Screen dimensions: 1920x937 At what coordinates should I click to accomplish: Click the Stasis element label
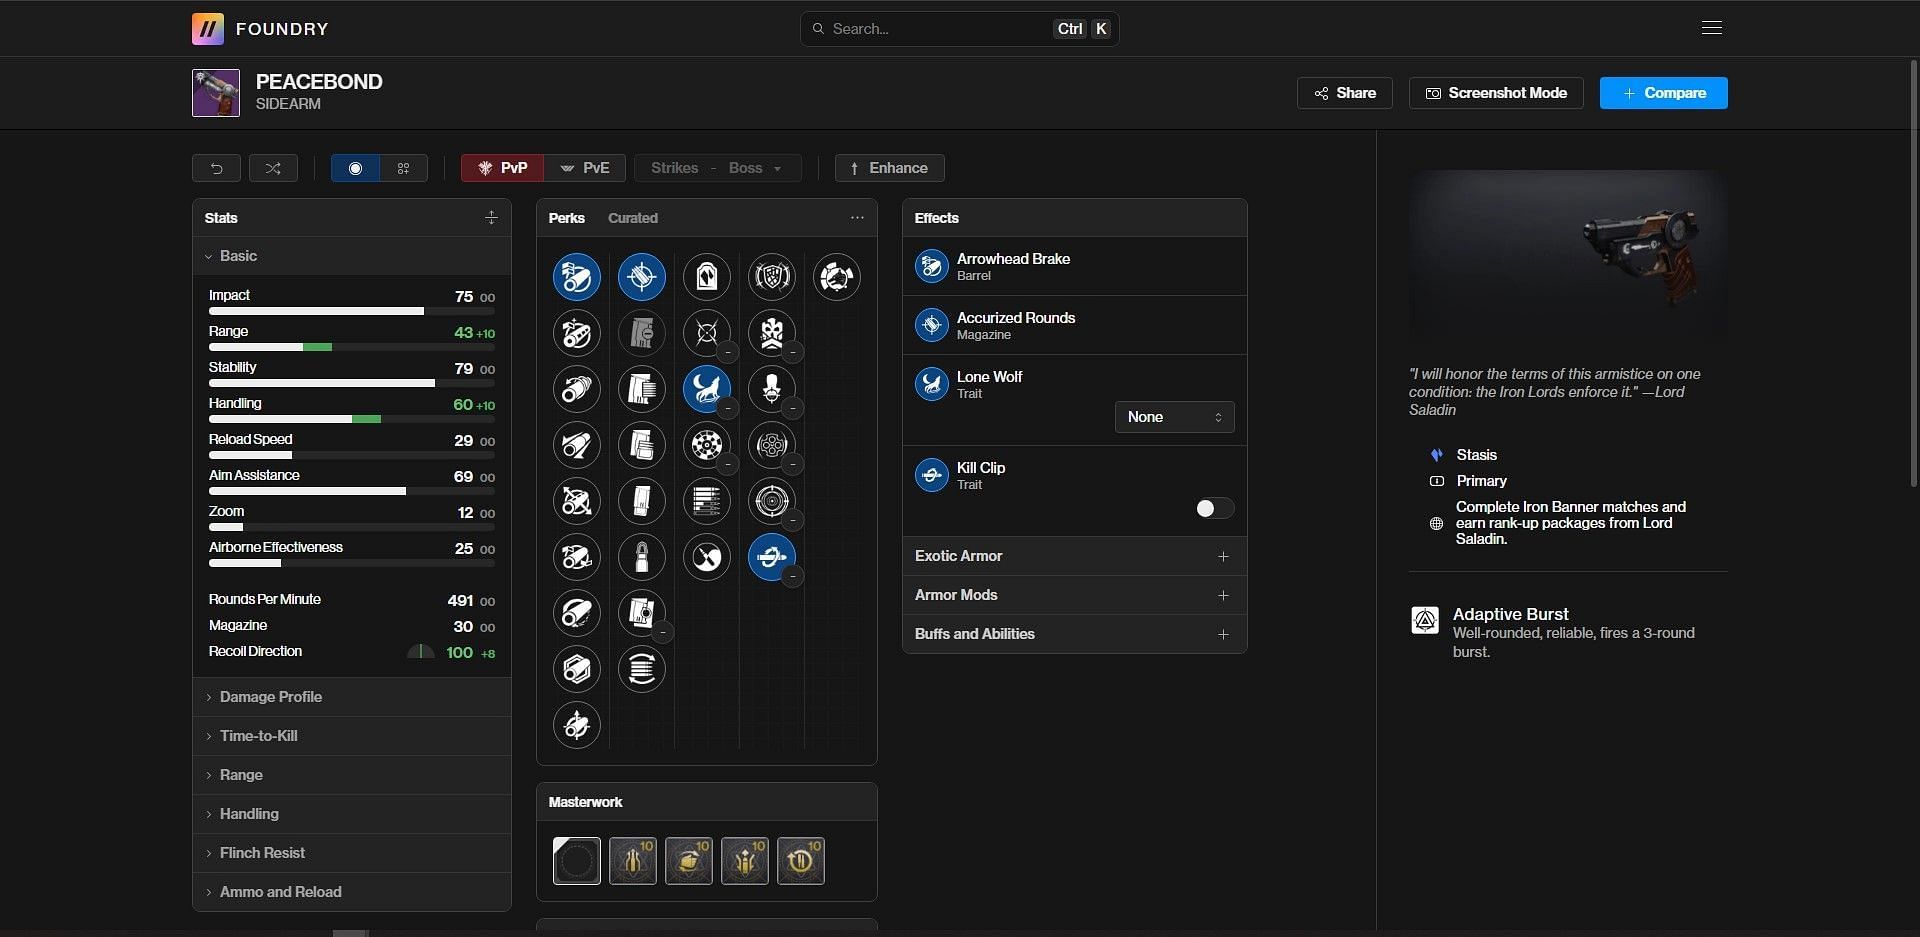pyautogui.click(x=1476, y=455)
